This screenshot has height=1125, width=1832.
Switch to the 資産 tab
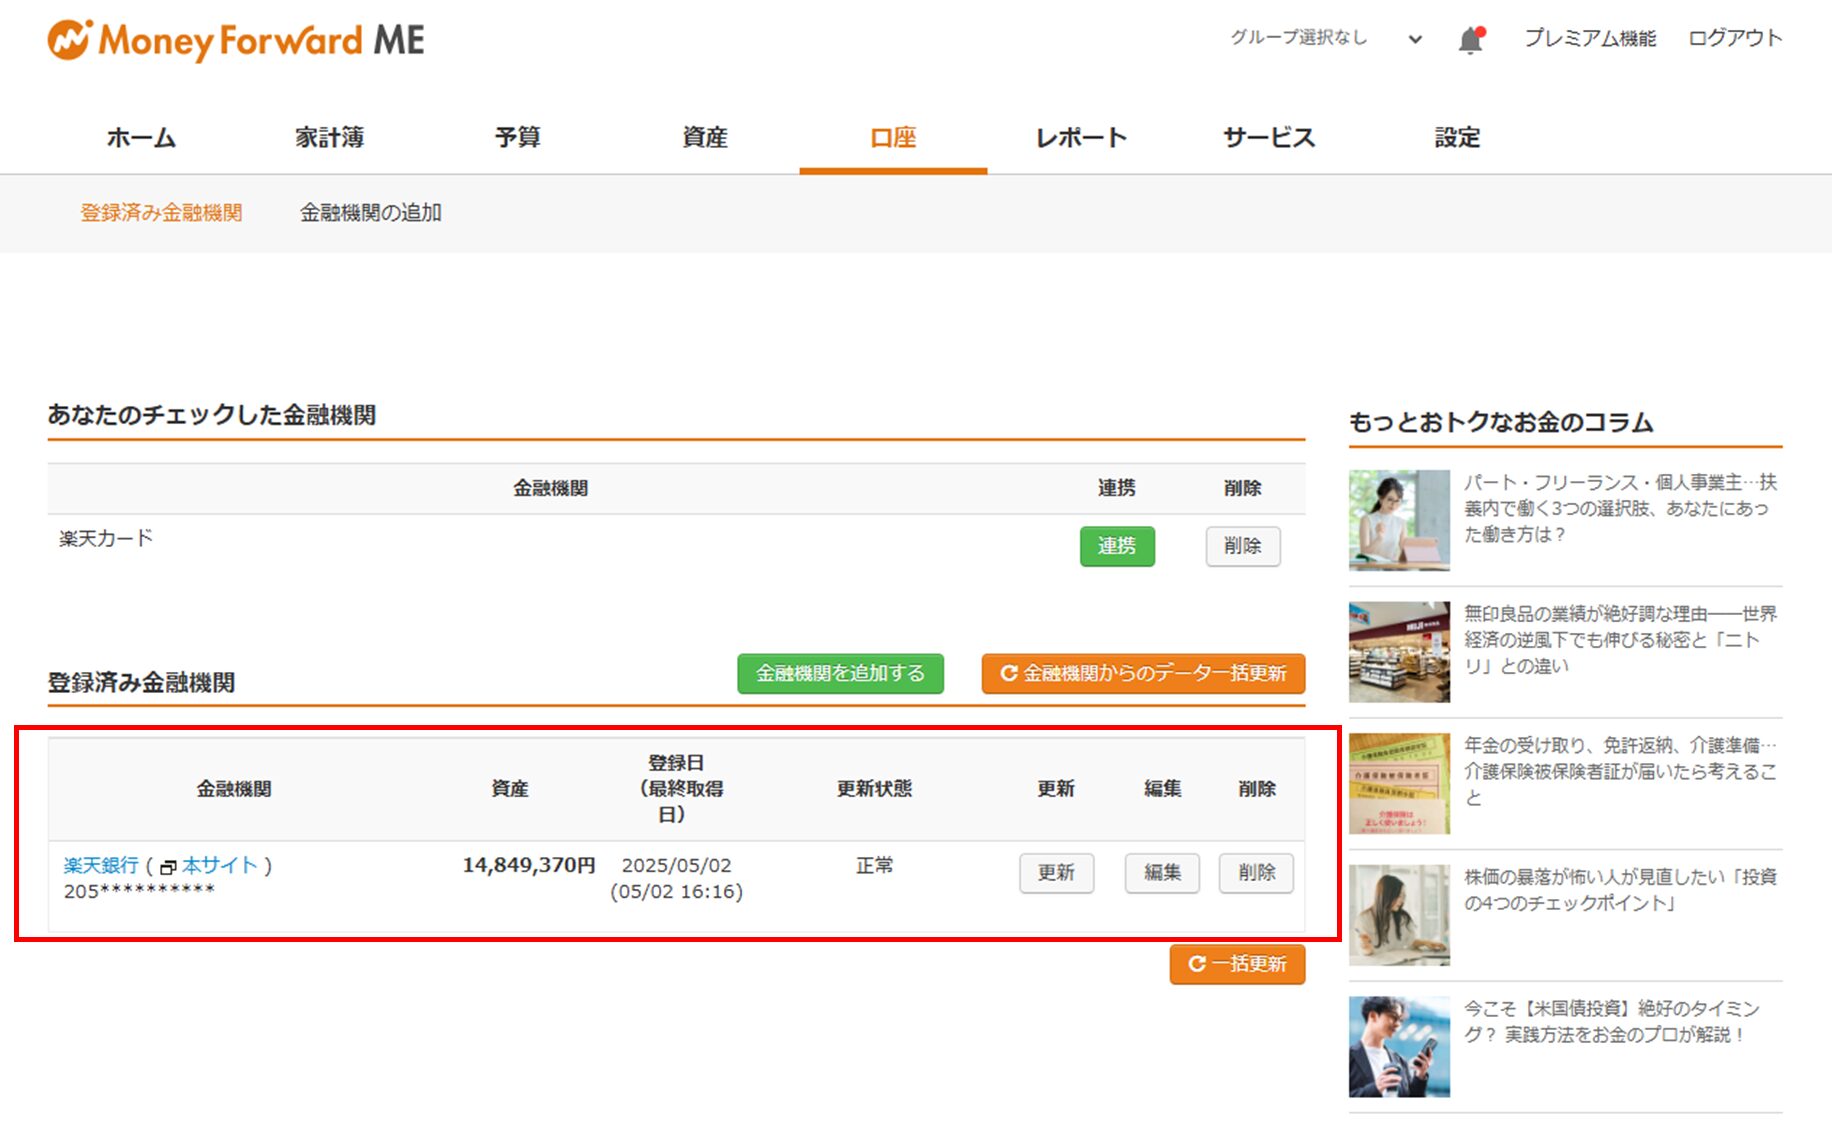705,137
